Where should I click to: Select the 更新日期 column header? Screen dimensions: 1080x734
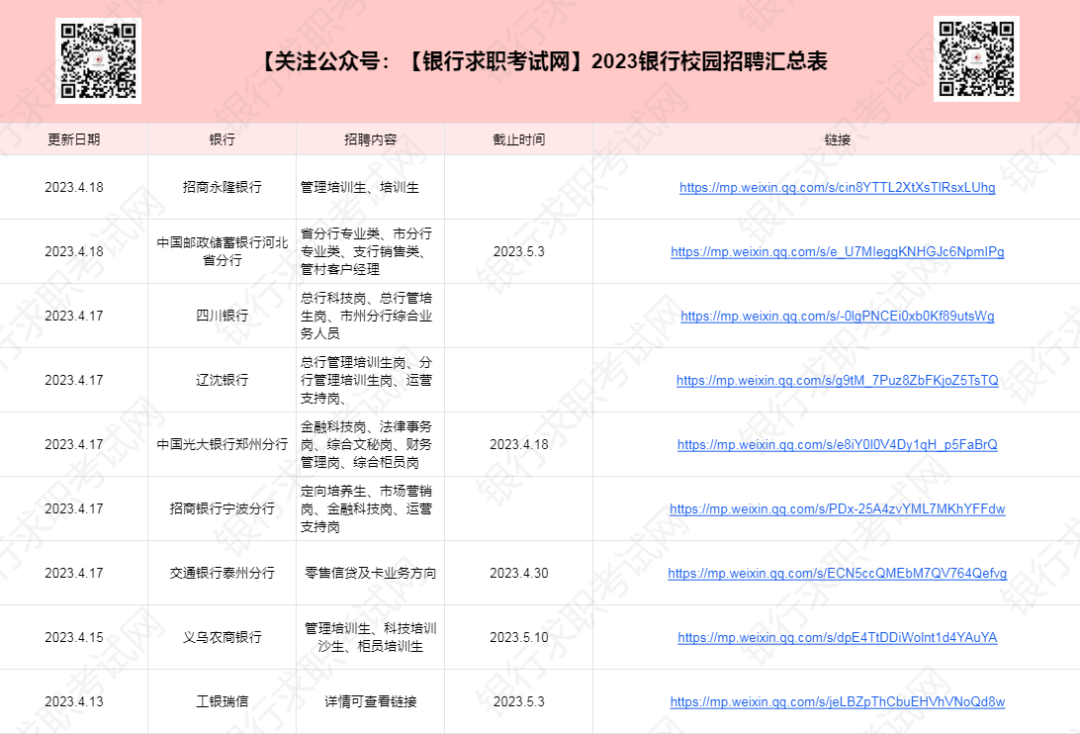point(74,139)
